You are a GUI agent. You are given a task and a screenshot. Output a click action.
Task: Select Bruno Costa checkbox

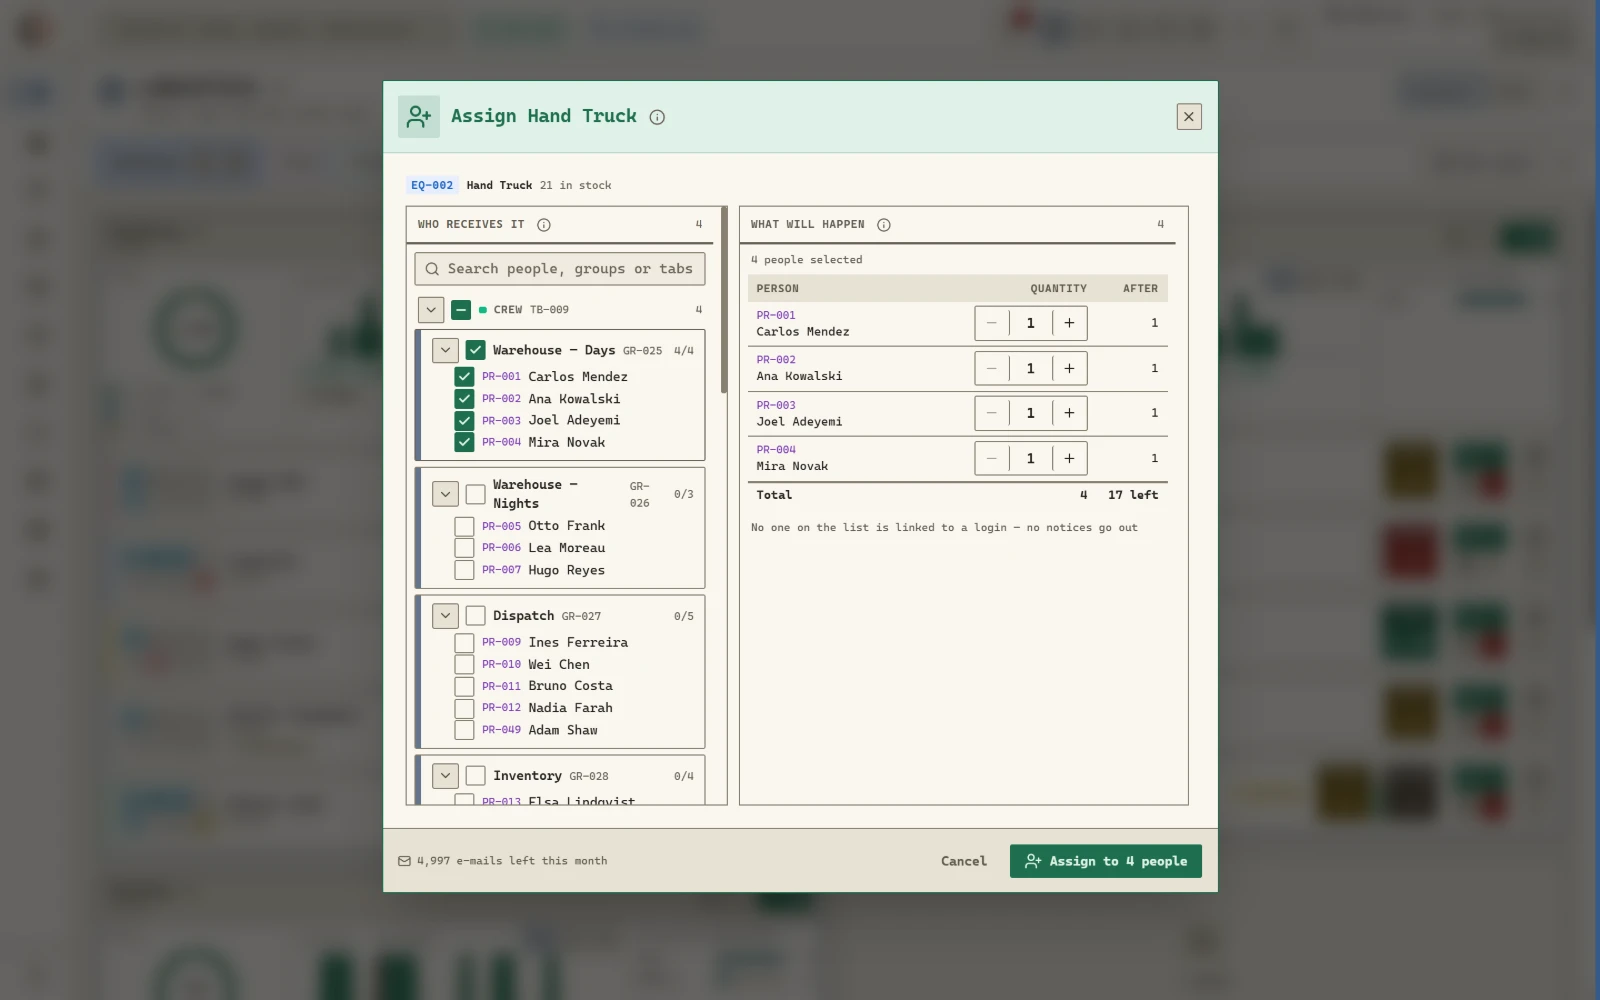464,687
